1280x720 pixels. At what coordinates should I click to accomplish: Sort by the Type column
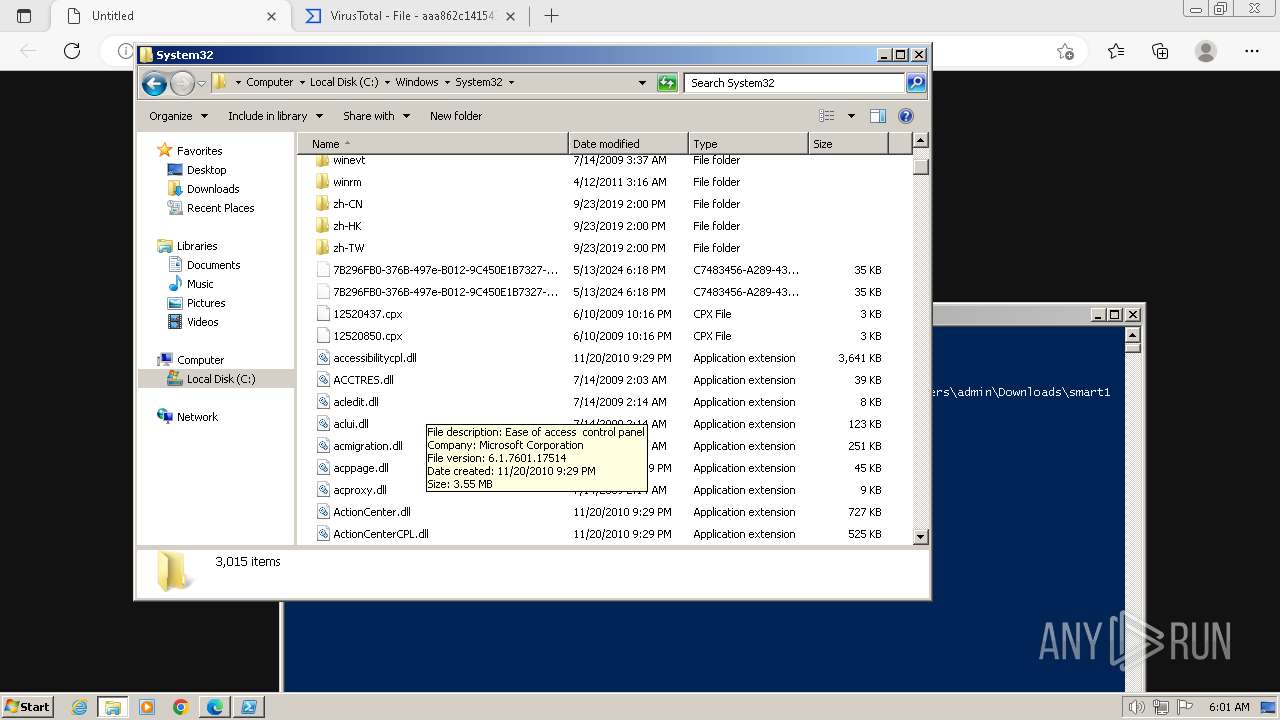point(748,144)
